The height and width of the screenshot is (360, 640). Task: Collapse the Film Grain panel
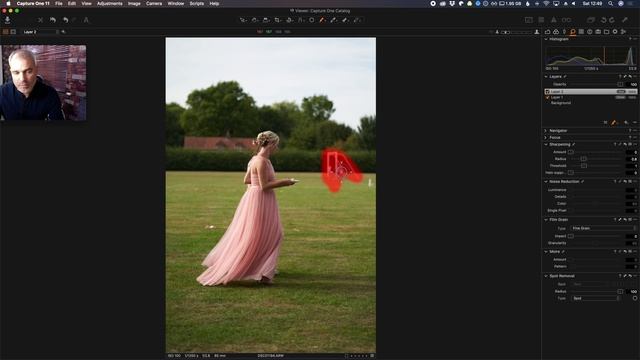[x=546, y=220]
